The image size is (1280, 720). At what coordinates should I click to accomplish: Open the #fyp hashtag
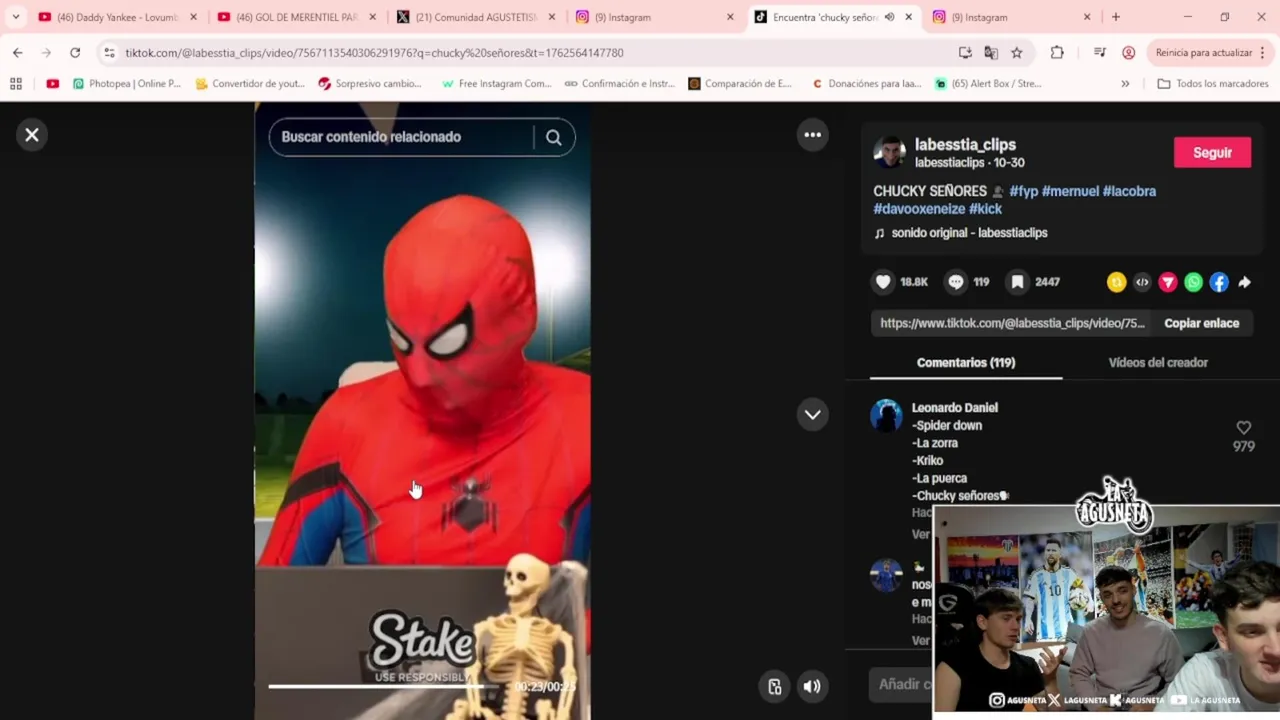click(x=1023, y=191)
